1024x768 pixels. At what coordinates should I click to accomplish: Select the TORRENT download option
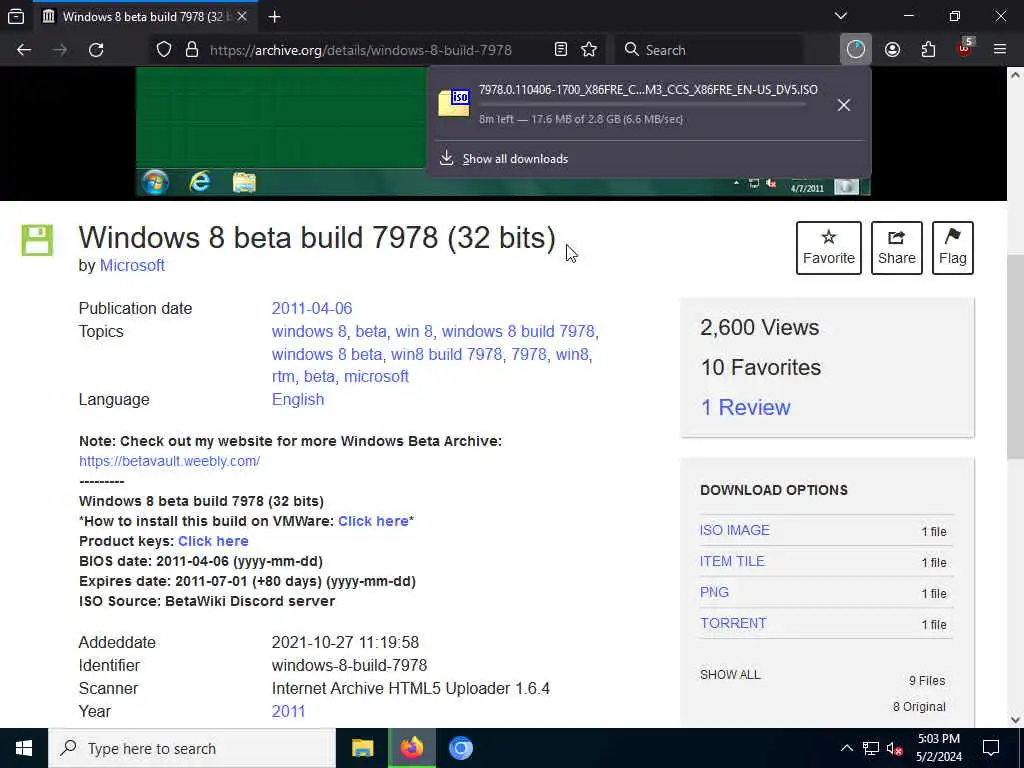(733, 623)
